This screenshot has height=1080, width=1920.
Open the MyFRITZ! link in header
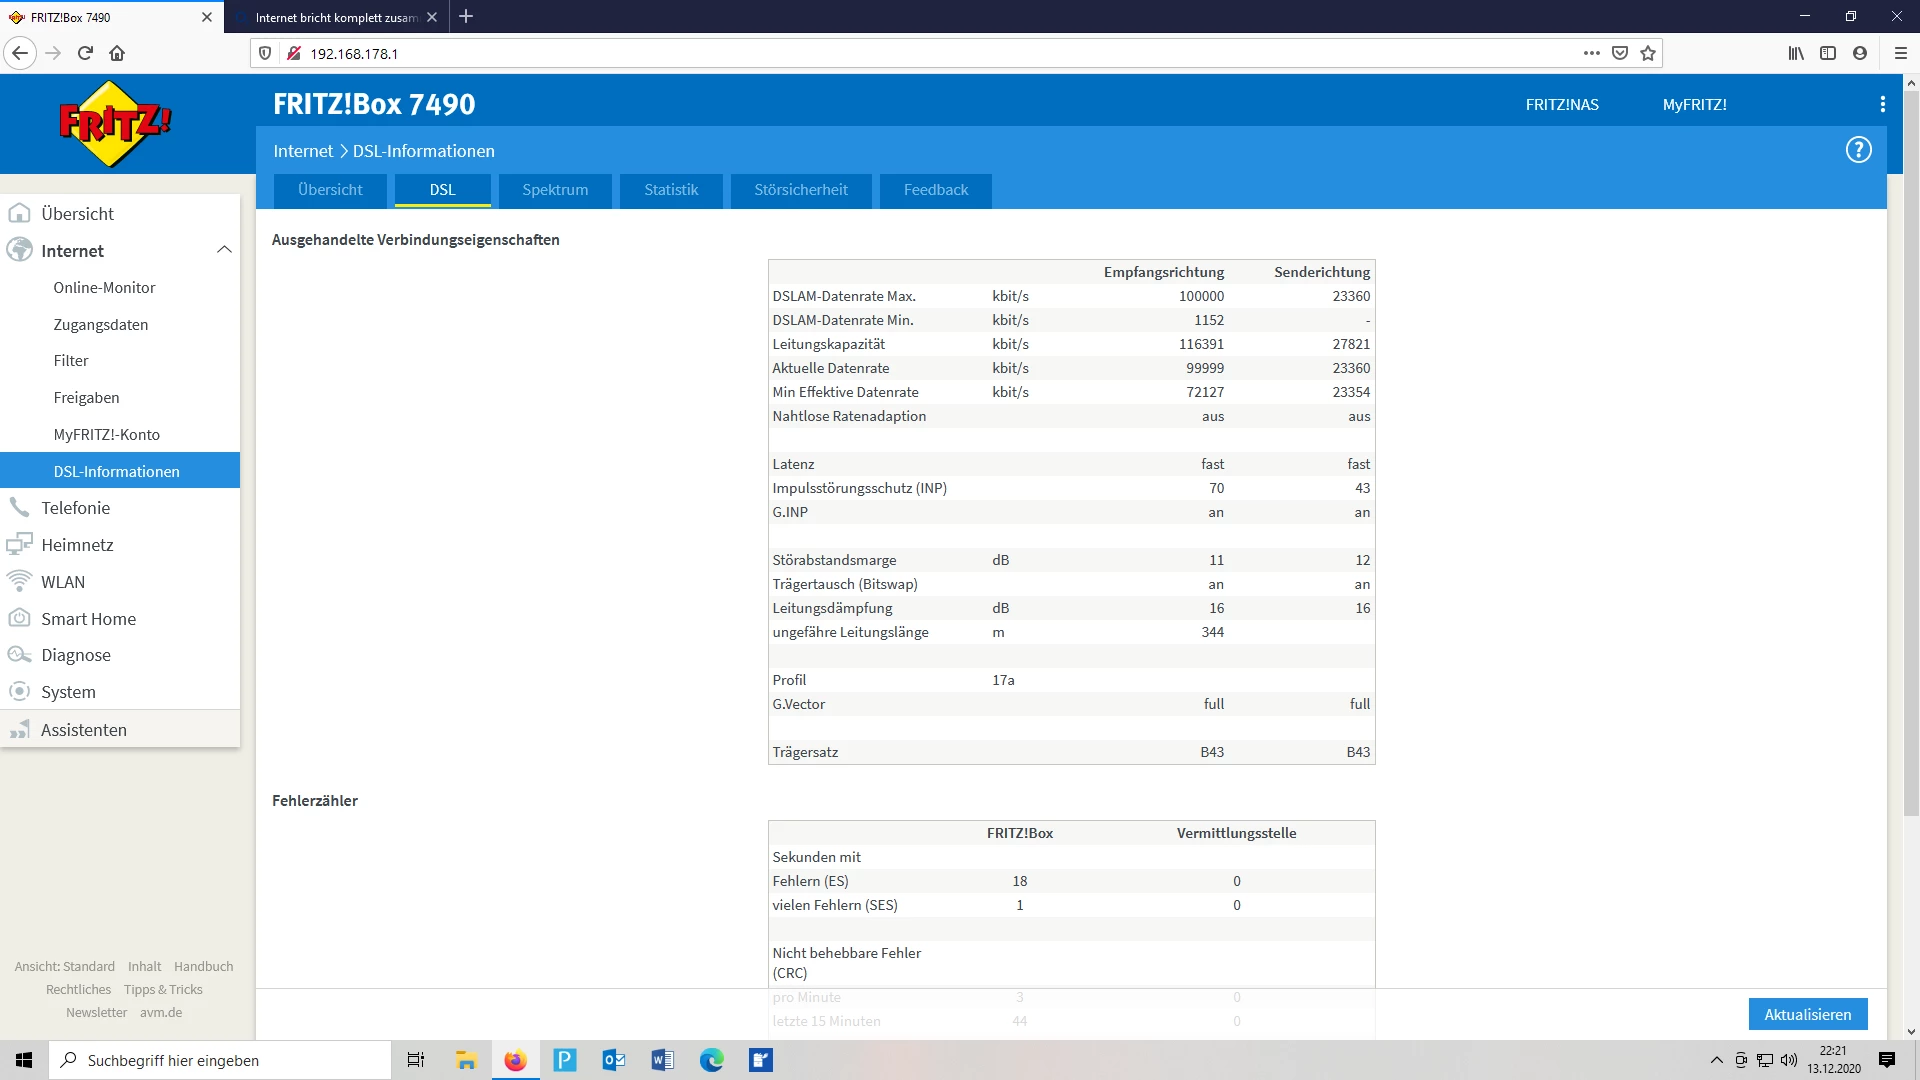pos(1694,104)
